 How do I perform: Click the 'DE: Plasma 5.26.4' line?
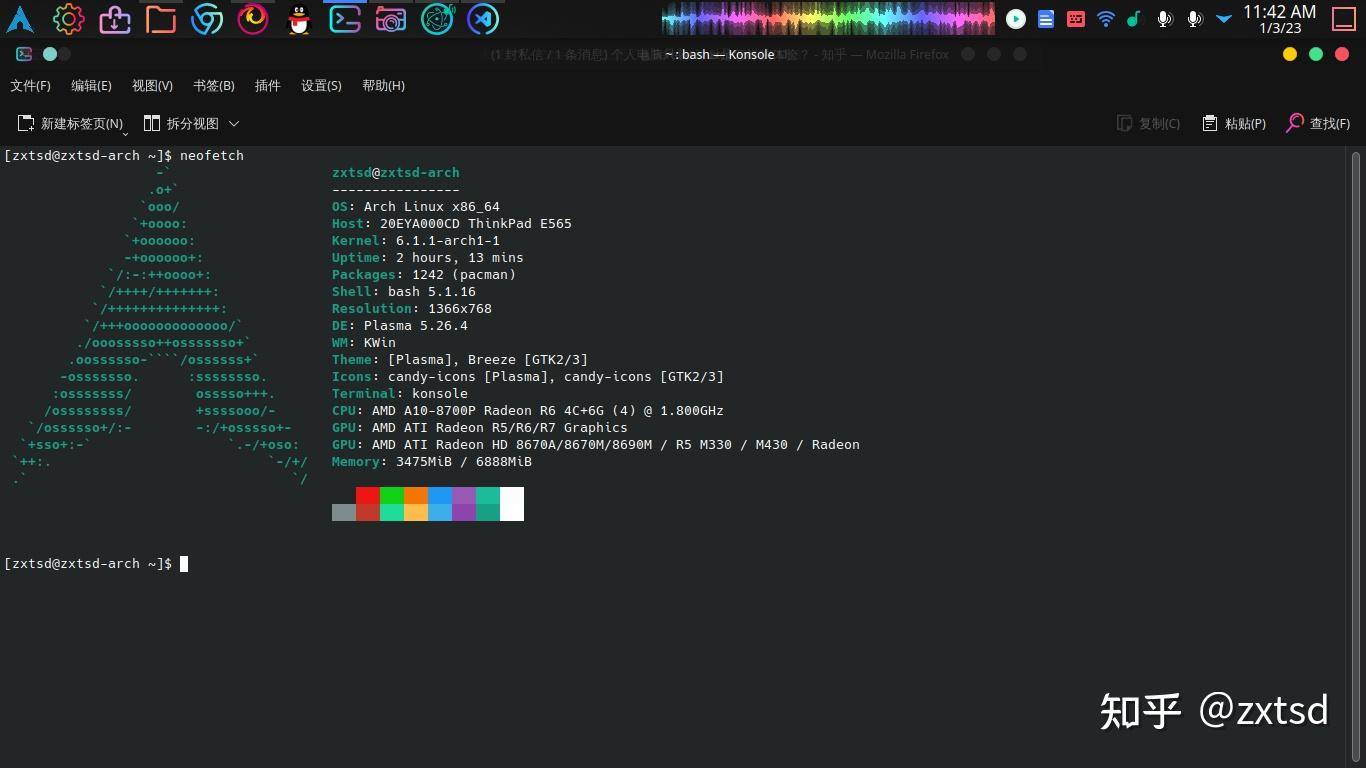[x=400, y=326]
